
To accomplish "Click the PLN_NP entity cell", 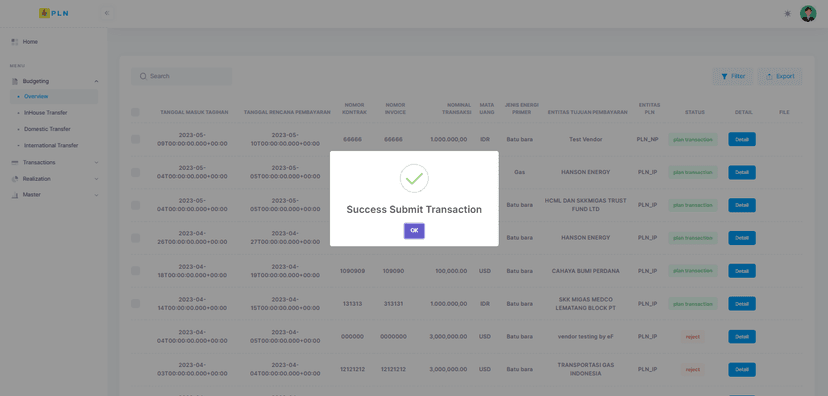I will point(648,139).
